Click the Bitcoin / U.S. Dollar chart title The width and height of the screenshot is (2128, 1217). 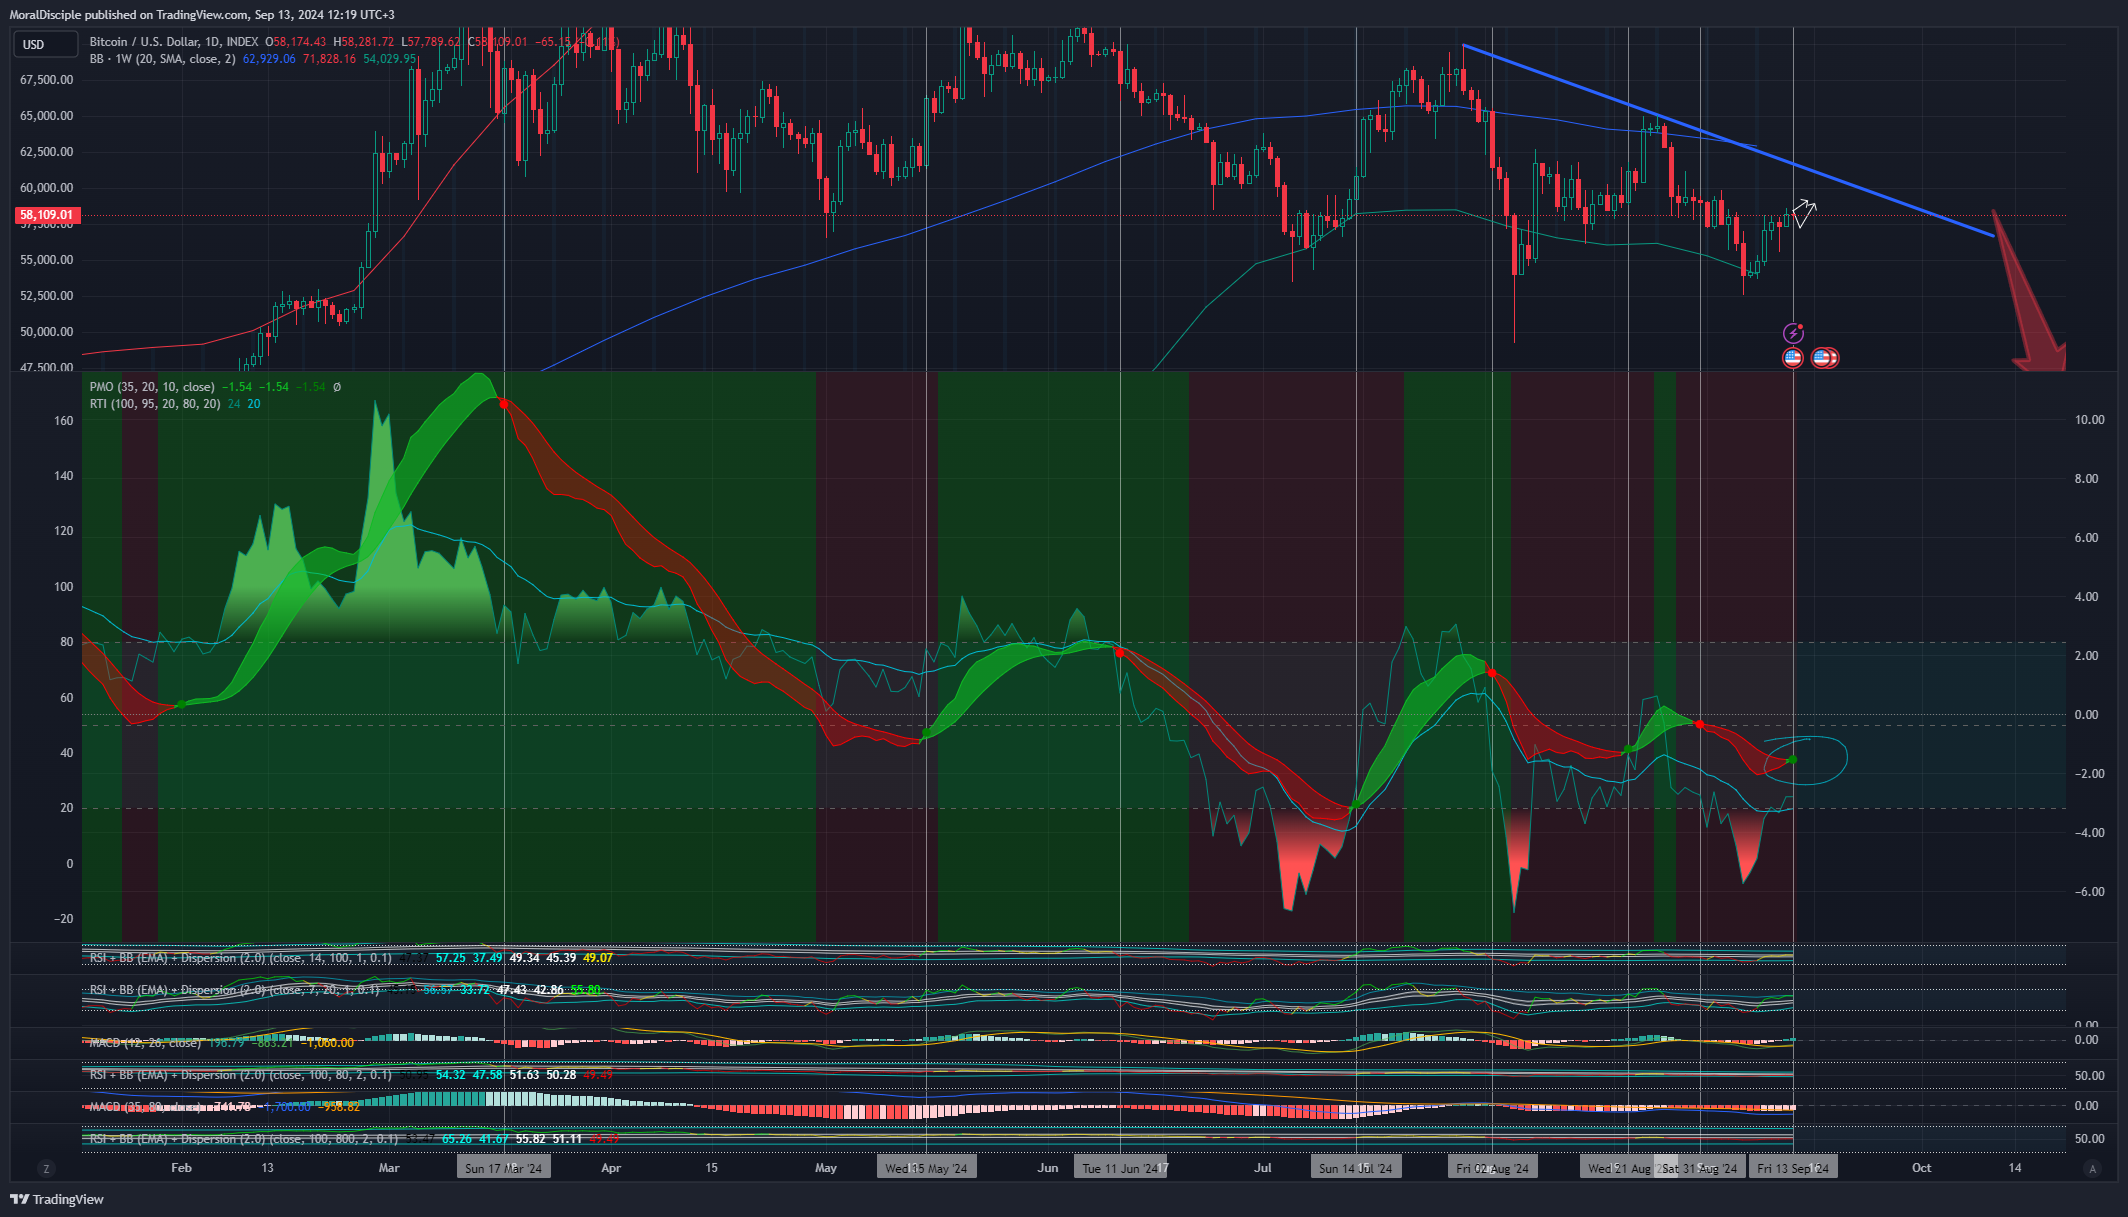pyautogui.click(x=174, y=42)
